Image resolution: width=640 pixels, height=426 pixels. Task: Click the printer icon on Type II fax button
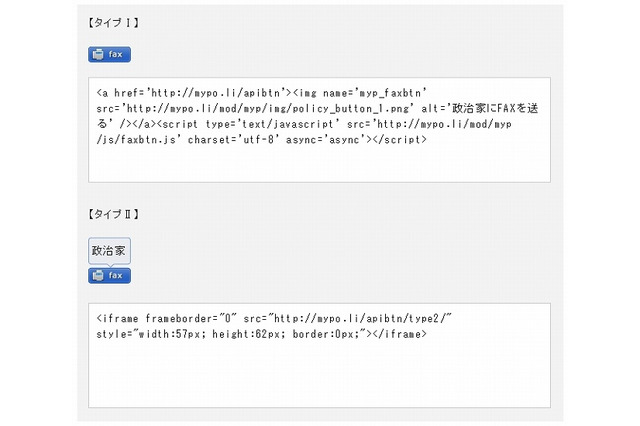pyautogui.click(x=98, y=275)
